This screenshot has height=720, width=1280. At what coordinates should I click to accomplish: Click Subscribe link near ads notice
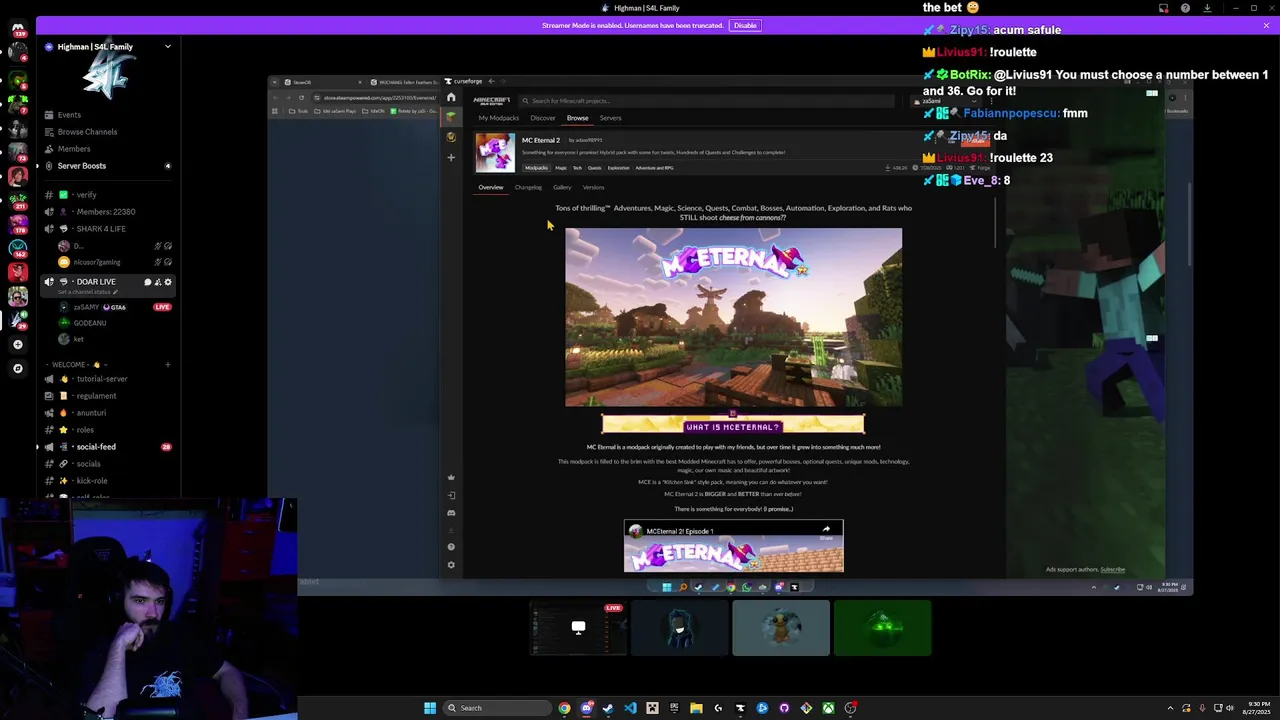1112,570
